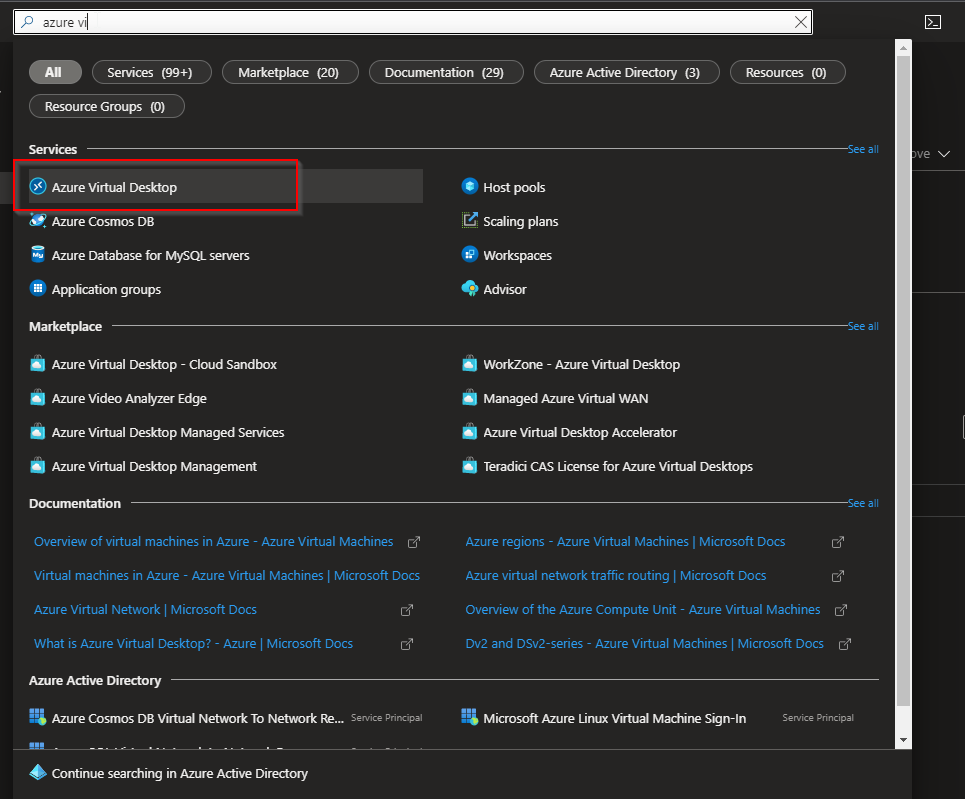Select Microsoft Azure Linux Virtual Machine Sign-In
The width and height of the screenshot is (965, 799).
tap(614, 718)
